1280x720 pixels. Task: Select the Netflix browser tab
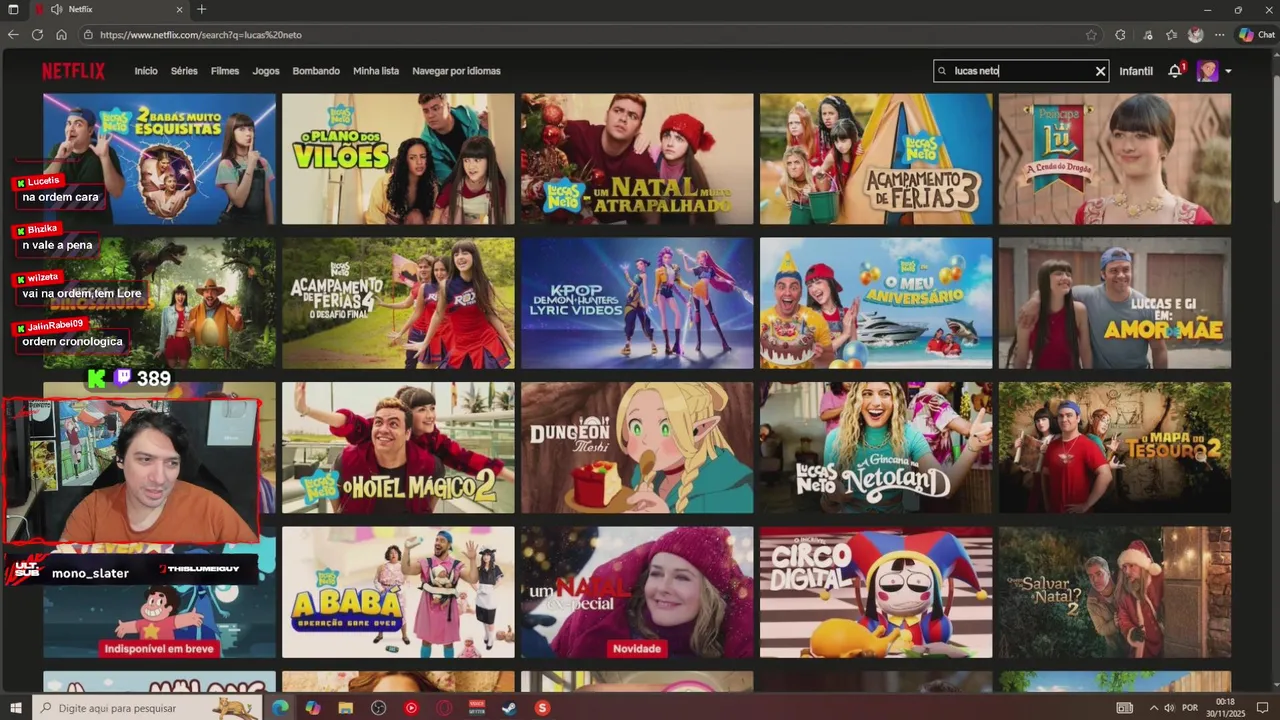point(110,9)
